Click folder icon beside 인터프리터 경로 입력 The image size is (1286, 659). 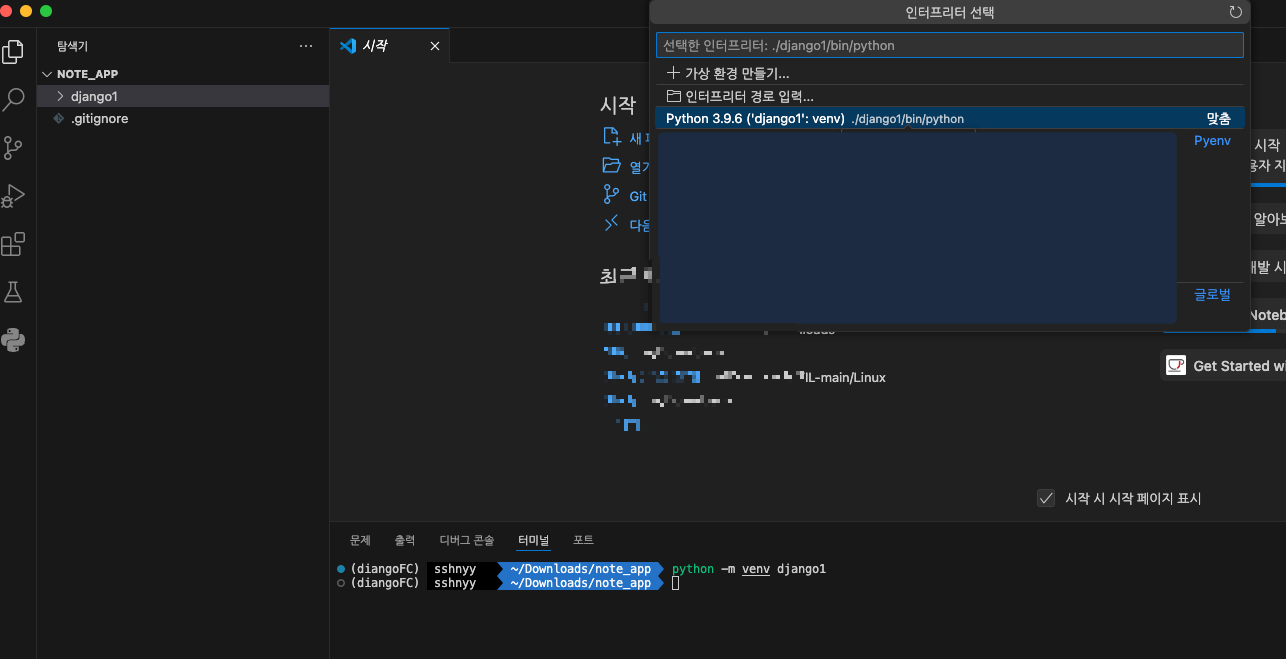click(674, 97)
